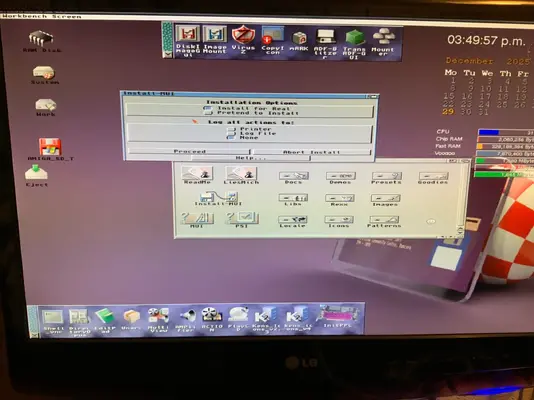The width and height of the screenshot is (534, 400).
Task: Click the Eject desktop icon
Action: point(36,175)
